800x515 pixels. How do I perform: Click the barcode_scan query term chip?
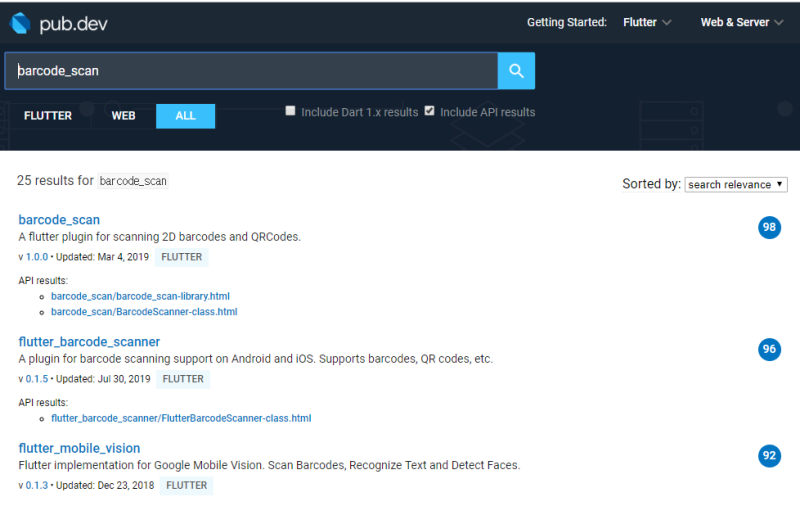tap(133, 181)
